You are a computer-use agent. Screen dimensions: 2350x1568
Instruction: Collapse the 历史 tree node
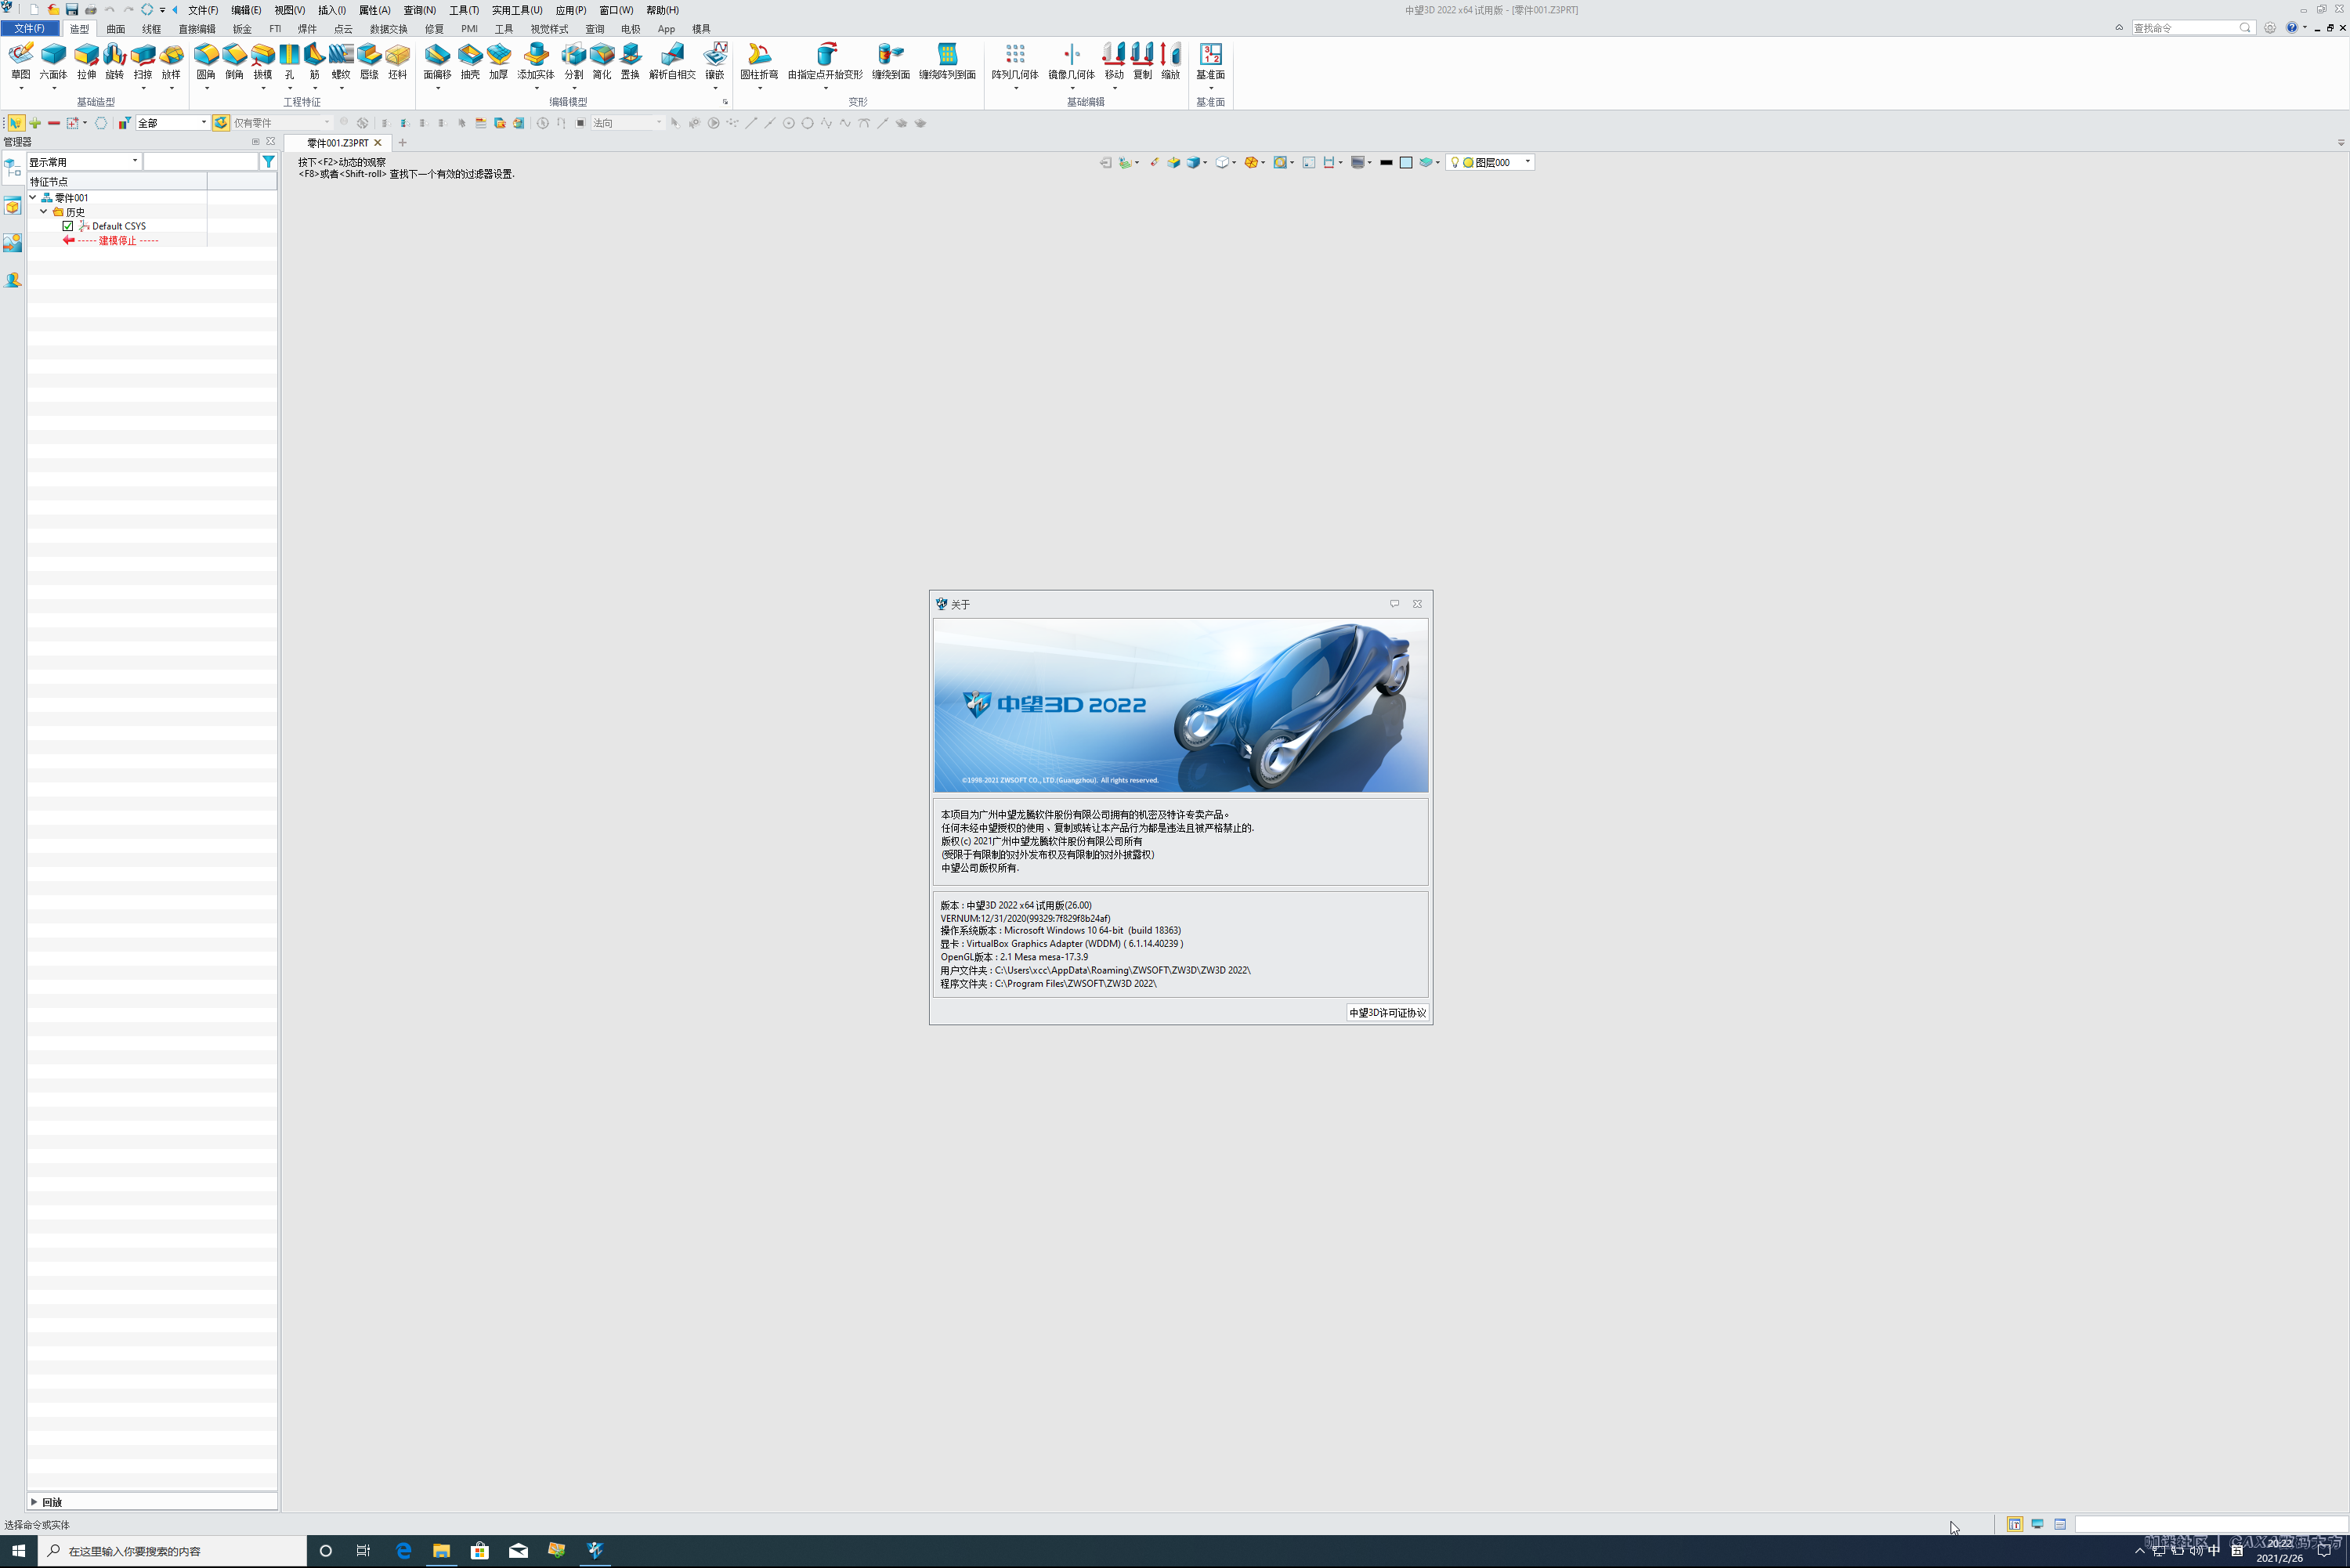click(x=43, y=211)
